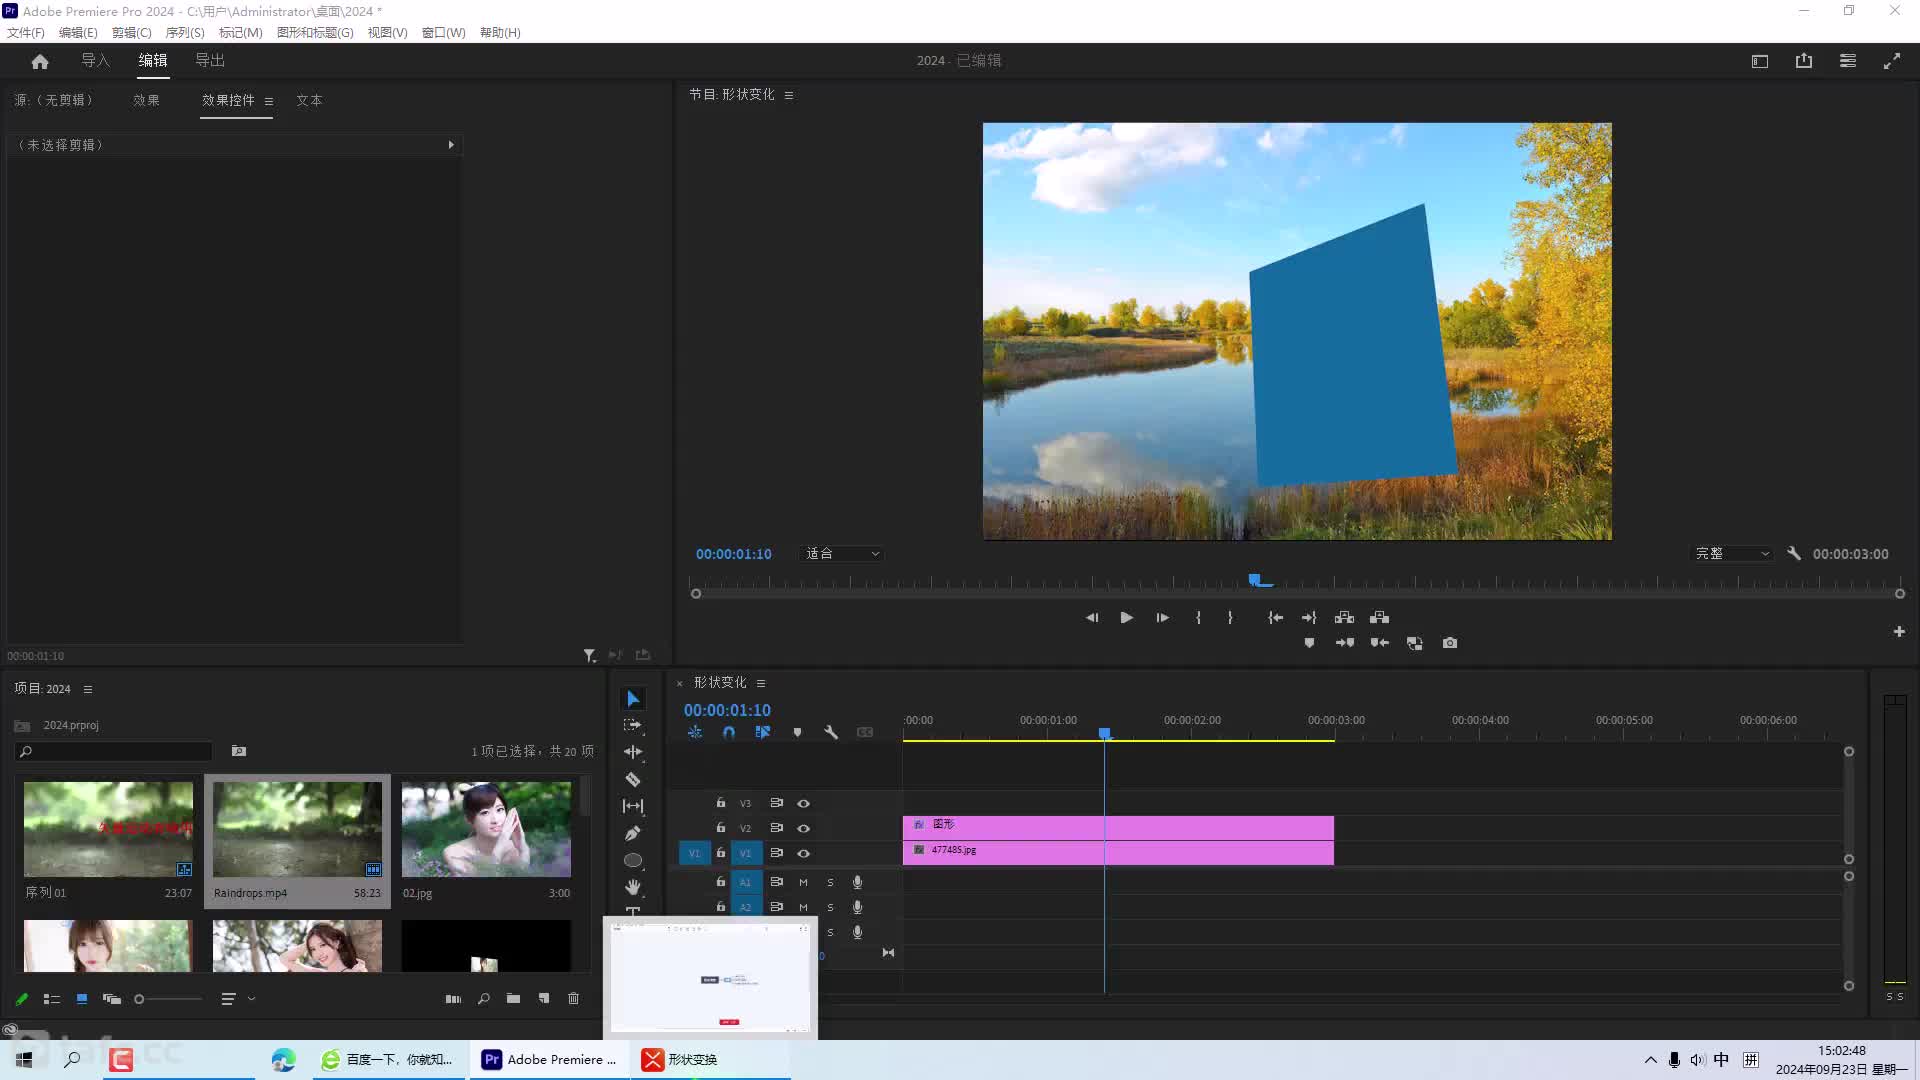
Task: Click the New Bin folder icon
Action: coord(513,999)
